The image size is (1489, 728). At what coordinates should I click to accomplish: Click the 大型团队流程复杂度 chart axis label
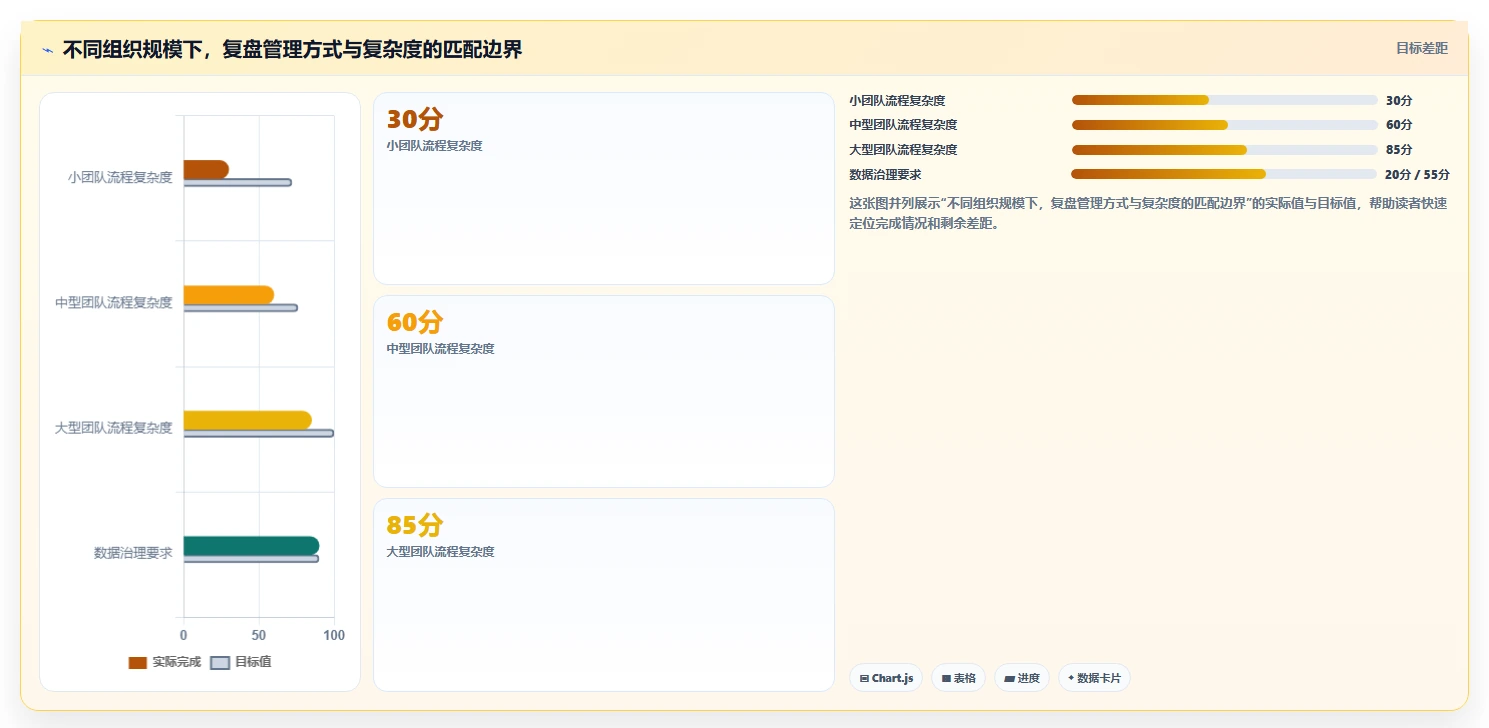[114, 428]
